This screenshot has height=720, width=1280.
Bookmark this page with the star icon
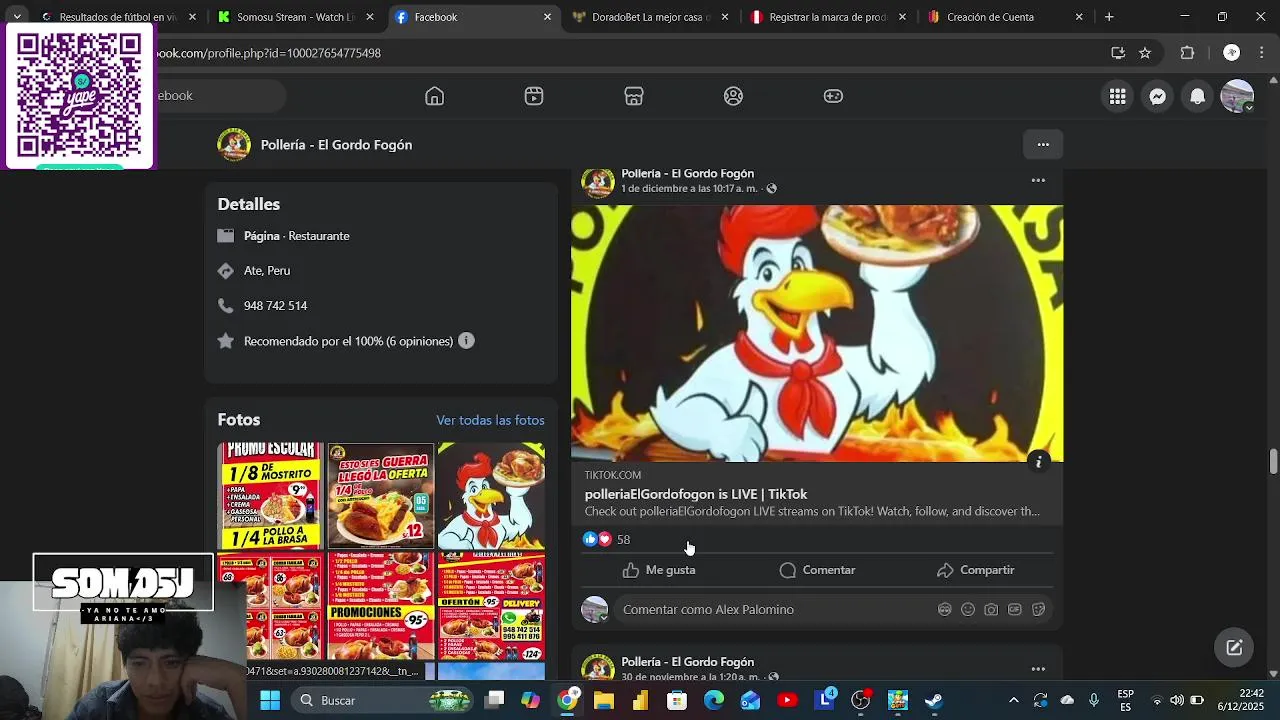tap(1145, 53)
